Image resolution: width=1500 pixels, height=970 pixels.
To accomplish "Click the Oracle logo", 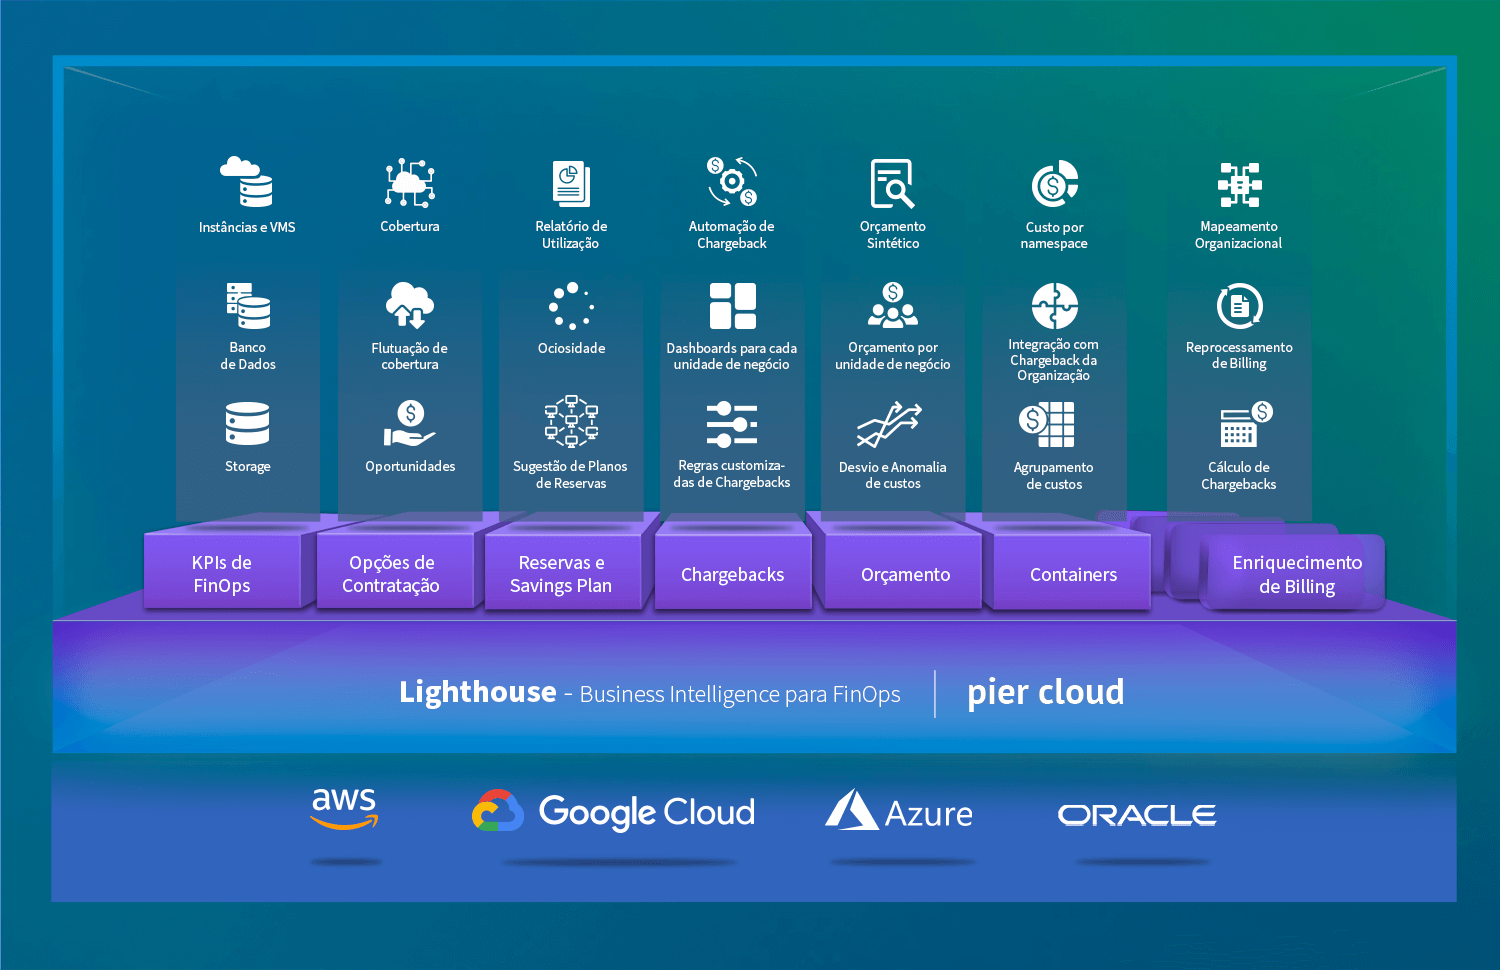I will pos(1137,815).
